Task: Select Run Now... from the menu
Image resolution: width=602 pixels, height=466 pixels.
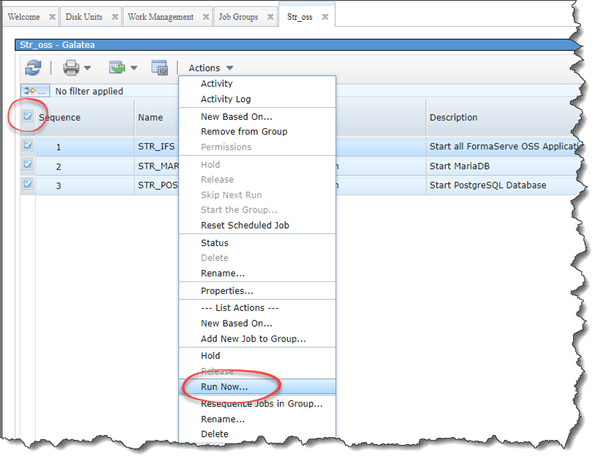Action: (x=224, y=386)
